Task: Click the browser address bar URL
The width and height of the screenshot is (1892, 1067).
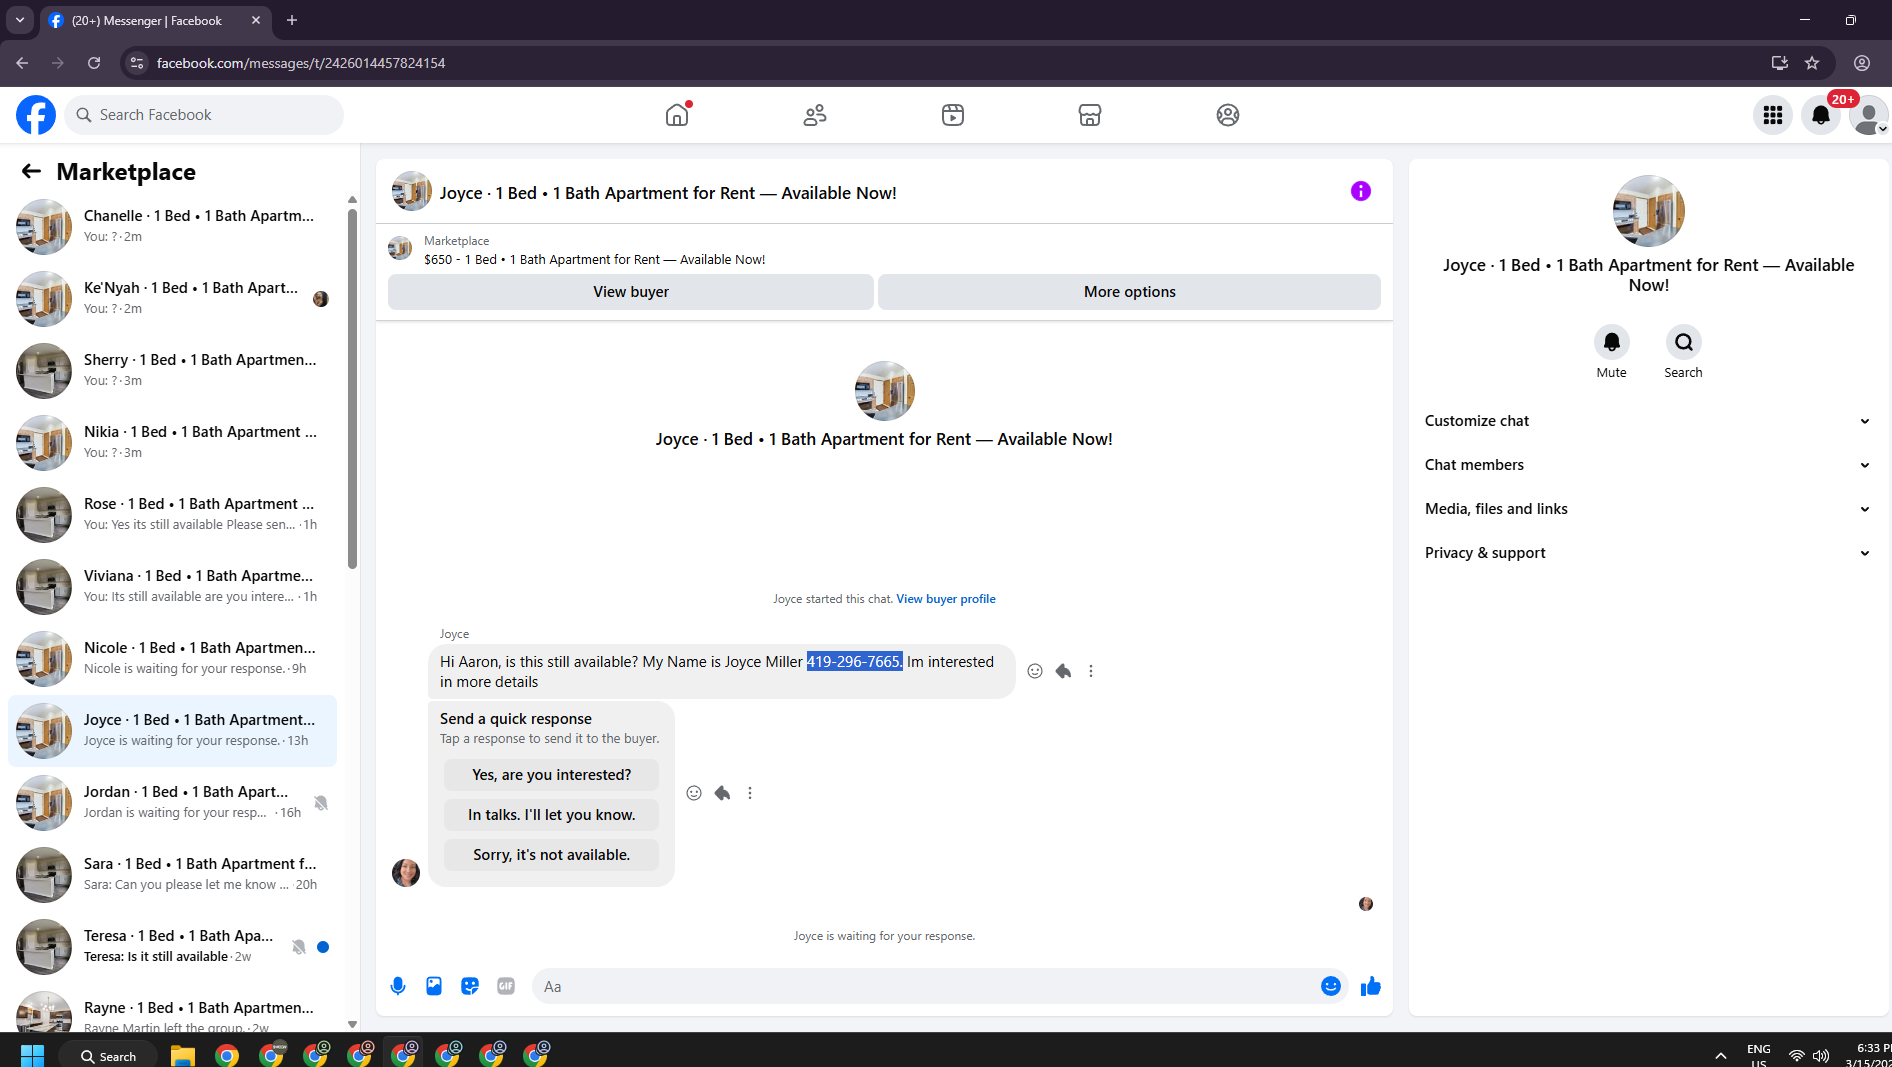Action: [x=301, y=63]
